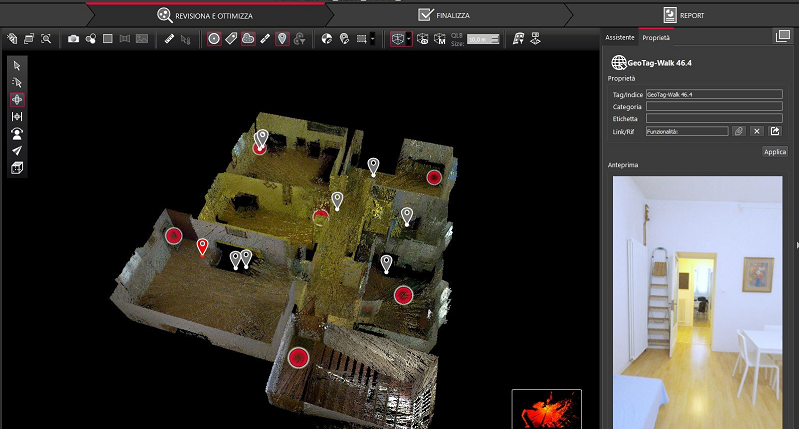
Task: Click the red selected geotag pin in model
Action: [202, 246]
